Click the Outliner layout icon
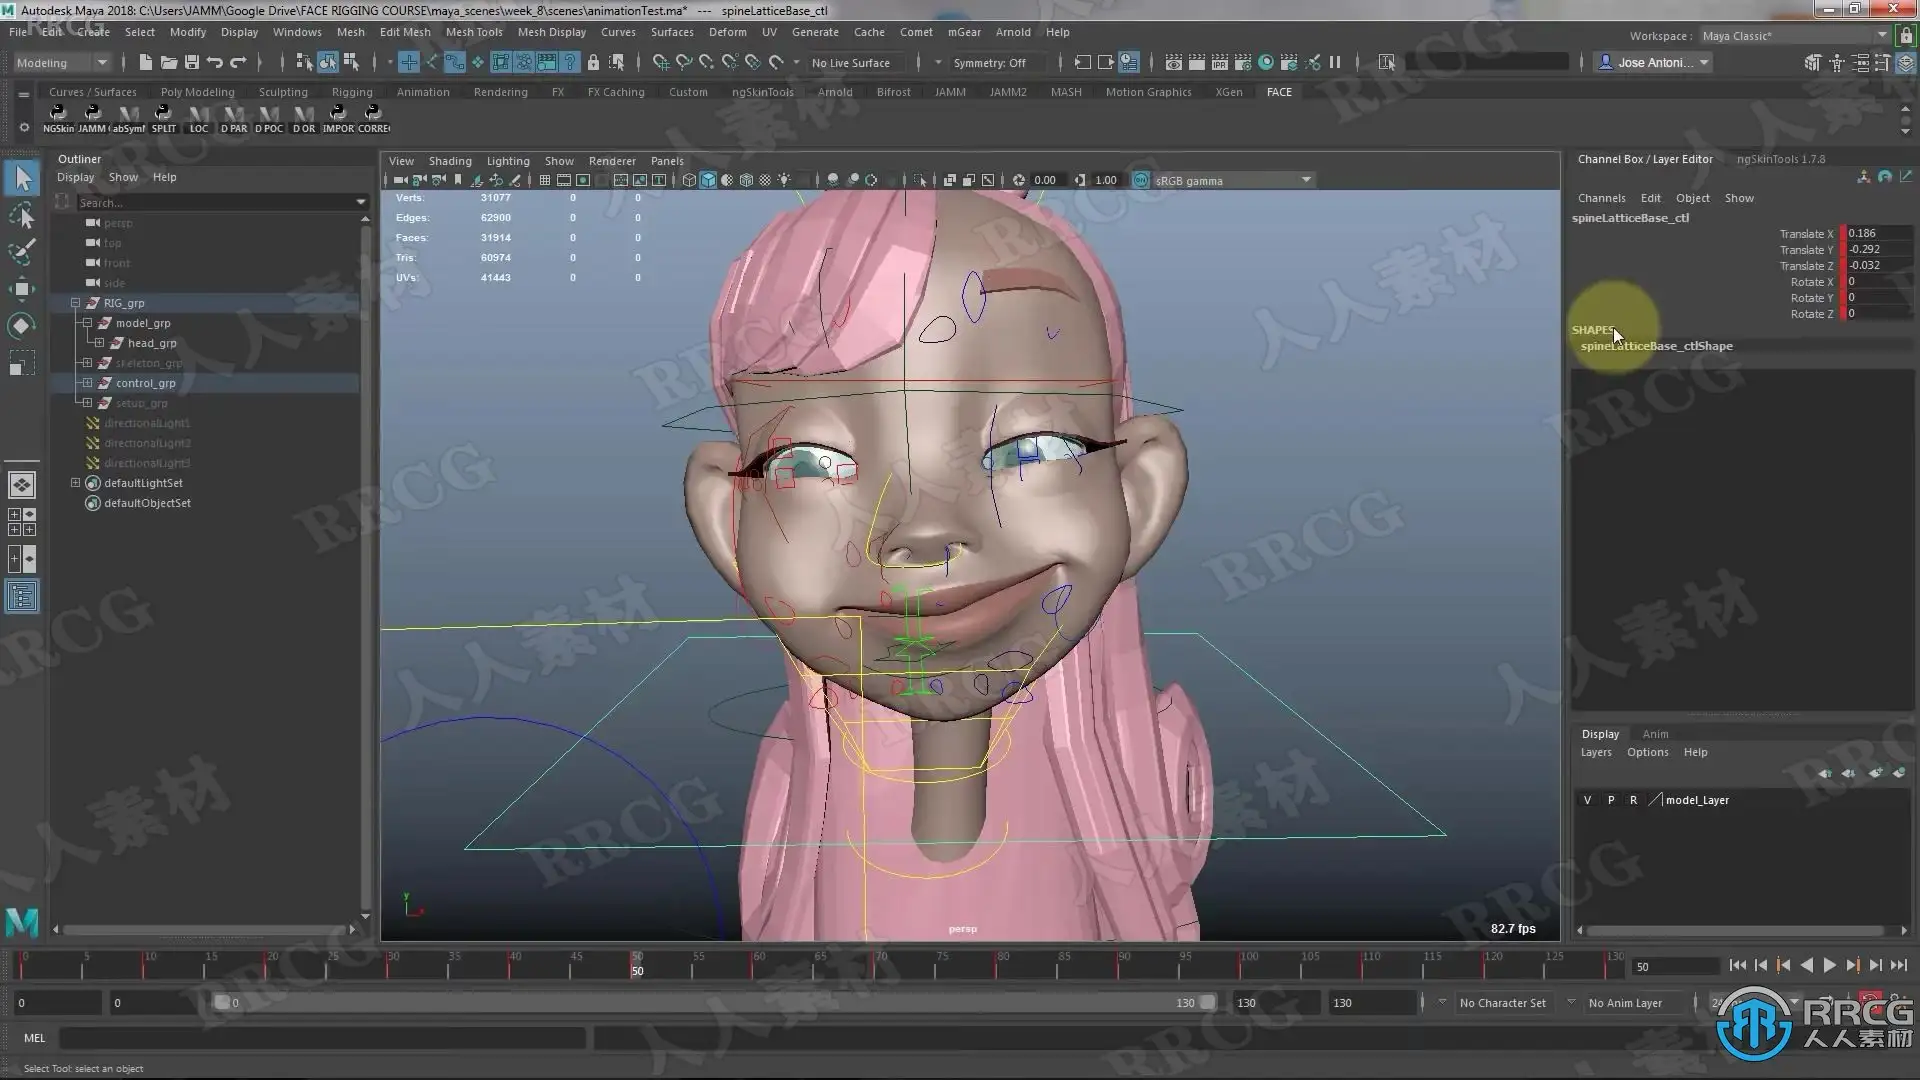 coord(22,597)
